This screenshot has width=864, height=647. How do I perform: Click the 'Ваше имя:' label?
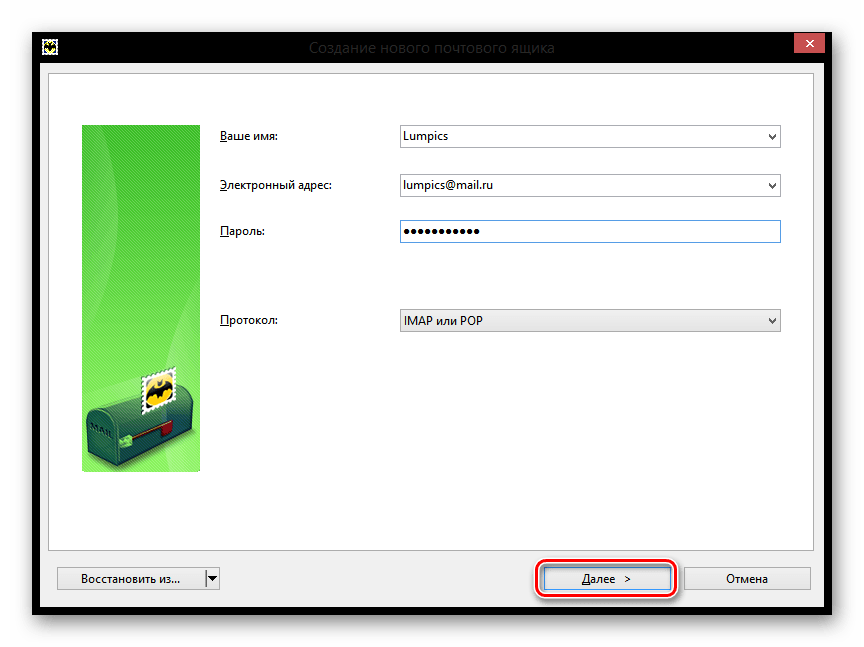[249, 136]
